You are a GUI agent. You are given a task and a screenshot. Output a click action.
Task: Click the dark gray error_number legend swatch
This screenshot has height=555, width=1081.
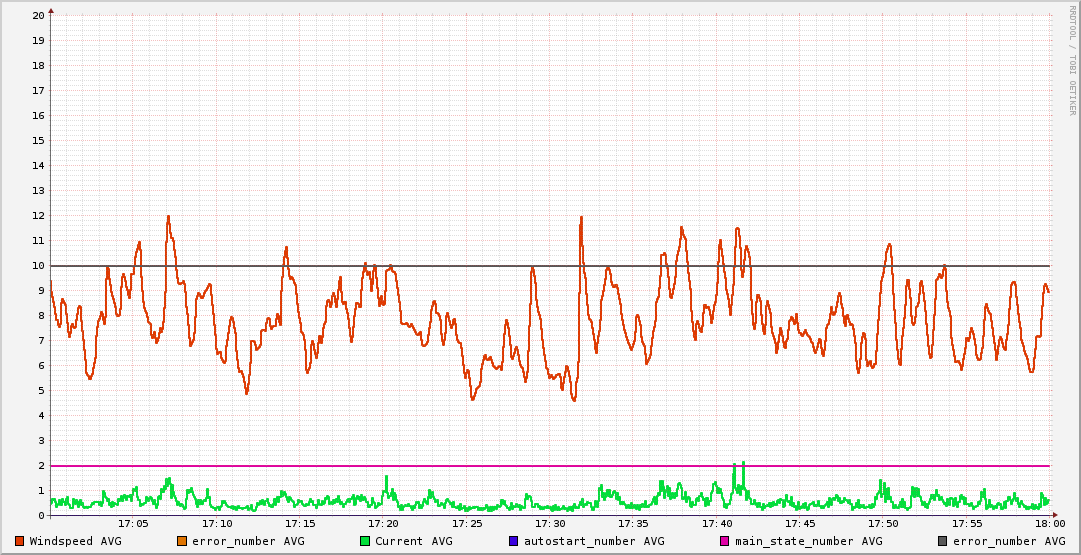tap(943, 541)
